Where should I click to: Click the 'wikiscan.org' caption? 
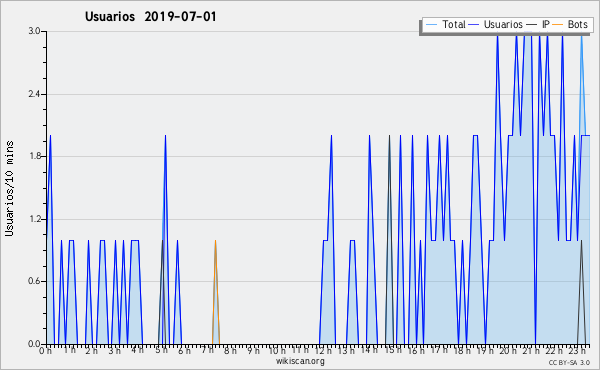tap(300, 361)
